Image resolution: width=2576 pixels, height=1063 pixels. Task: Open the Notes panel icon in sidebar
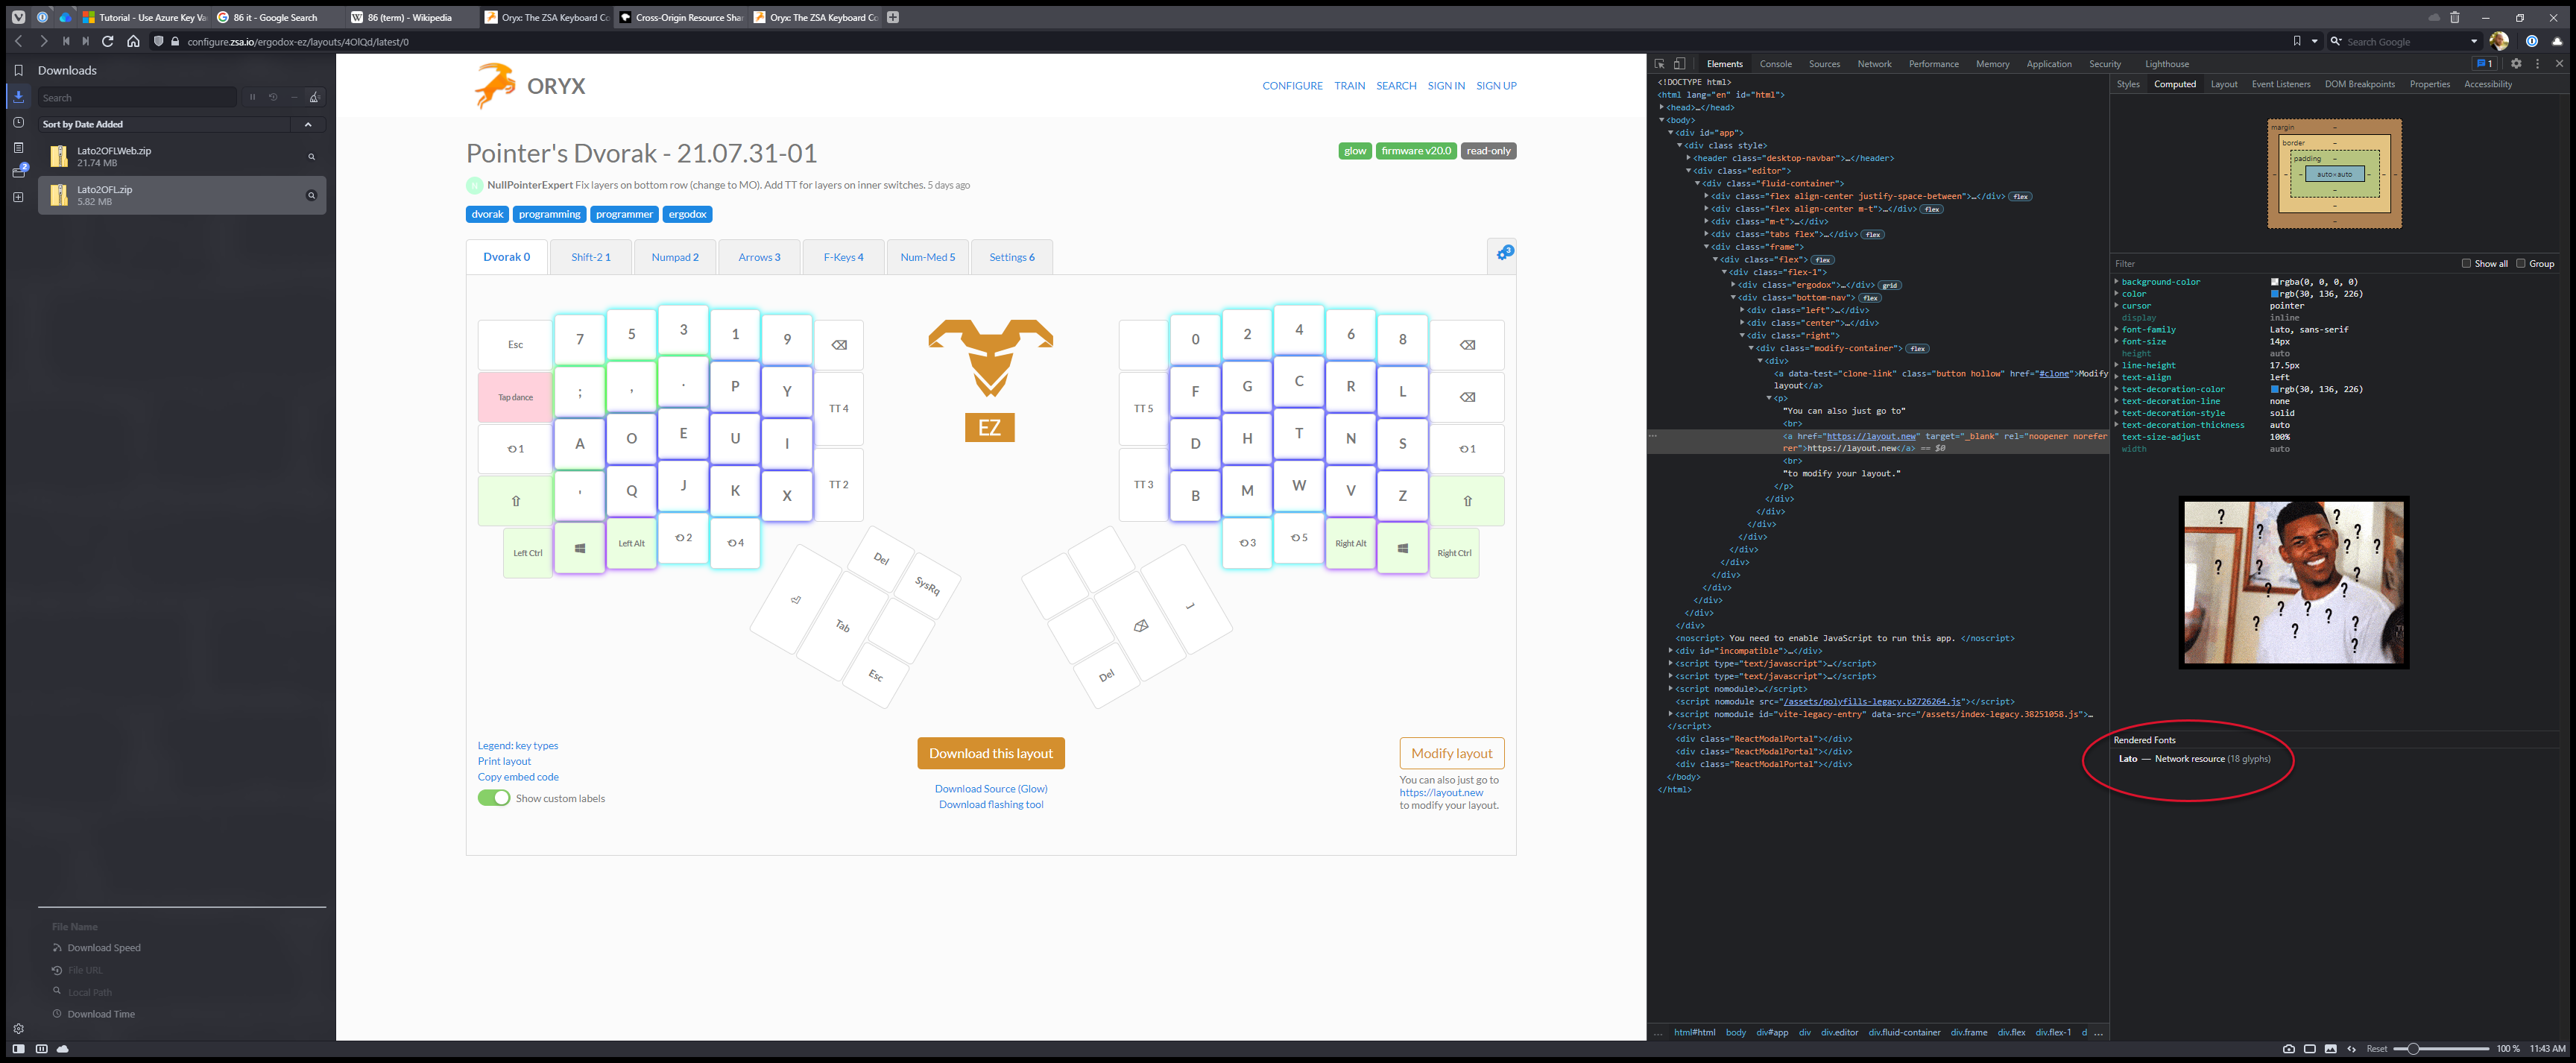(x=18, y=148)
